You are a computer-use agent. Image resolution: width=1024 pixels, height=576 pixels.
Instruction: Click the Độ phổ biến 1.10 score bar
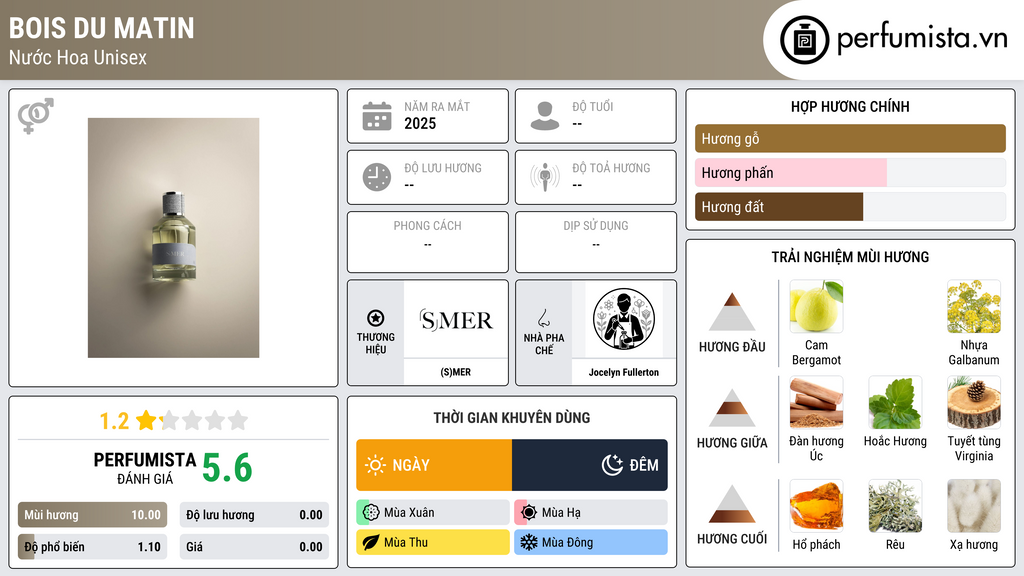92,547
